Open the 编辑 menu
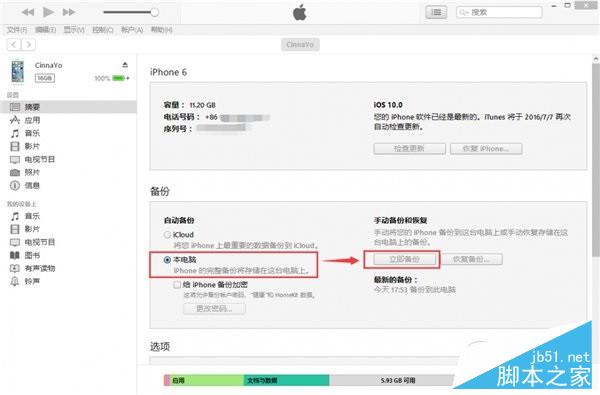Viewport: 600px width, 395px height. (46, 30)
